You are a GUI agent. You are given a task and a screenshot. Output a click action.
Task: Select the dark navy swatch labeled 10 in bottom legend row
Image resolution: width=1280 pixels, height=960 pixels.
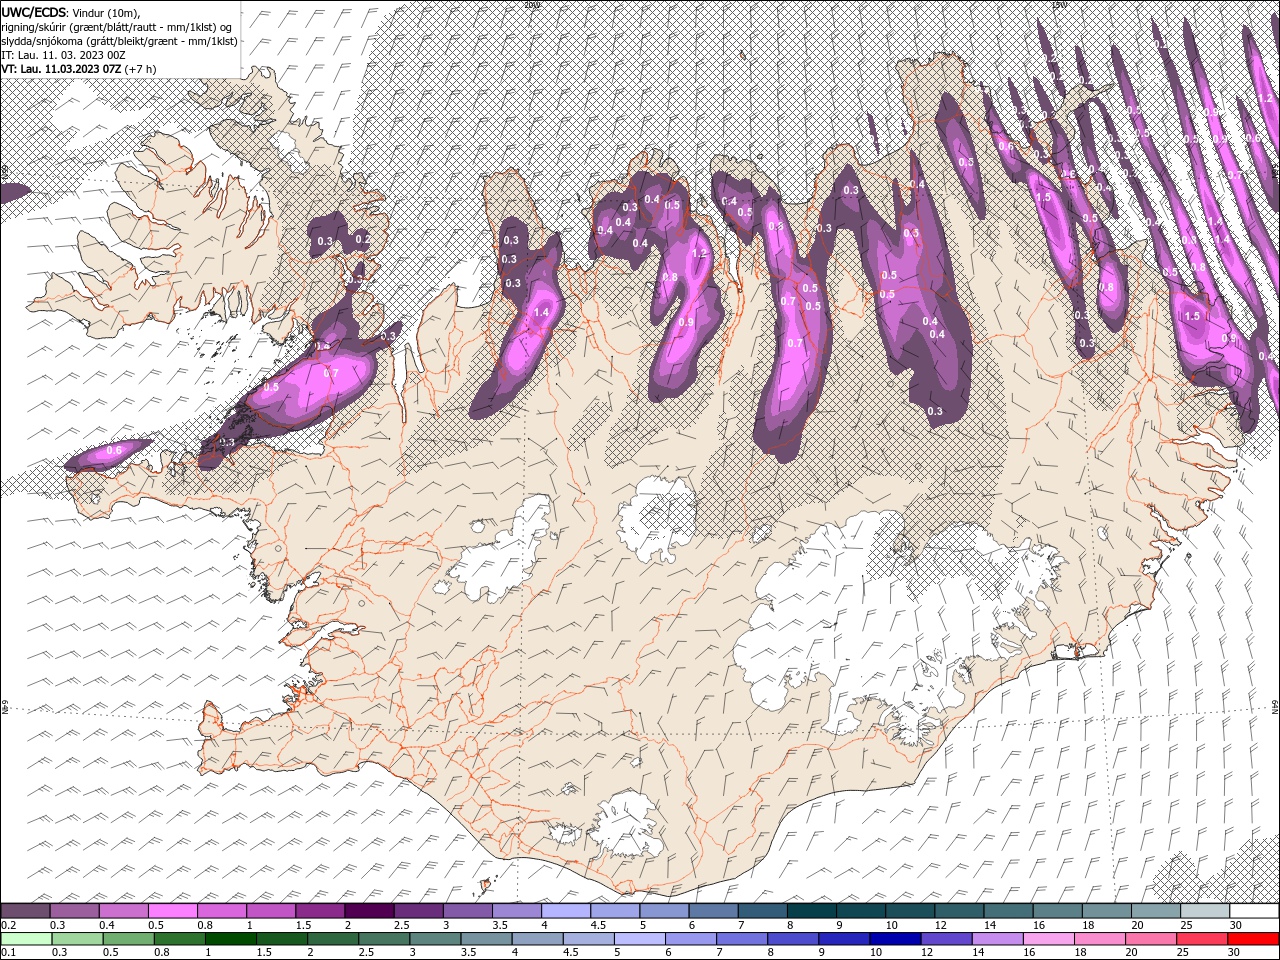click(x=896, y=938)
